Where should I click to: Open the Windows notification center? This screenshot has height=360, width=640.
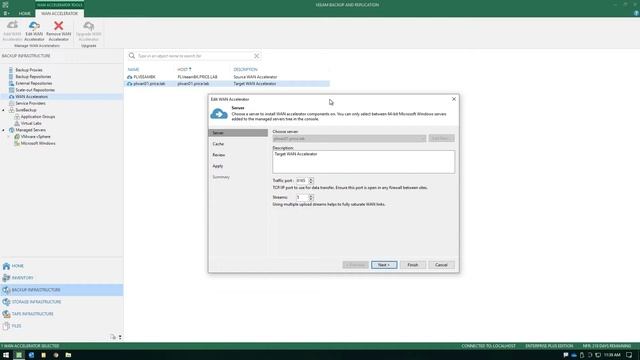coord(629,355)
